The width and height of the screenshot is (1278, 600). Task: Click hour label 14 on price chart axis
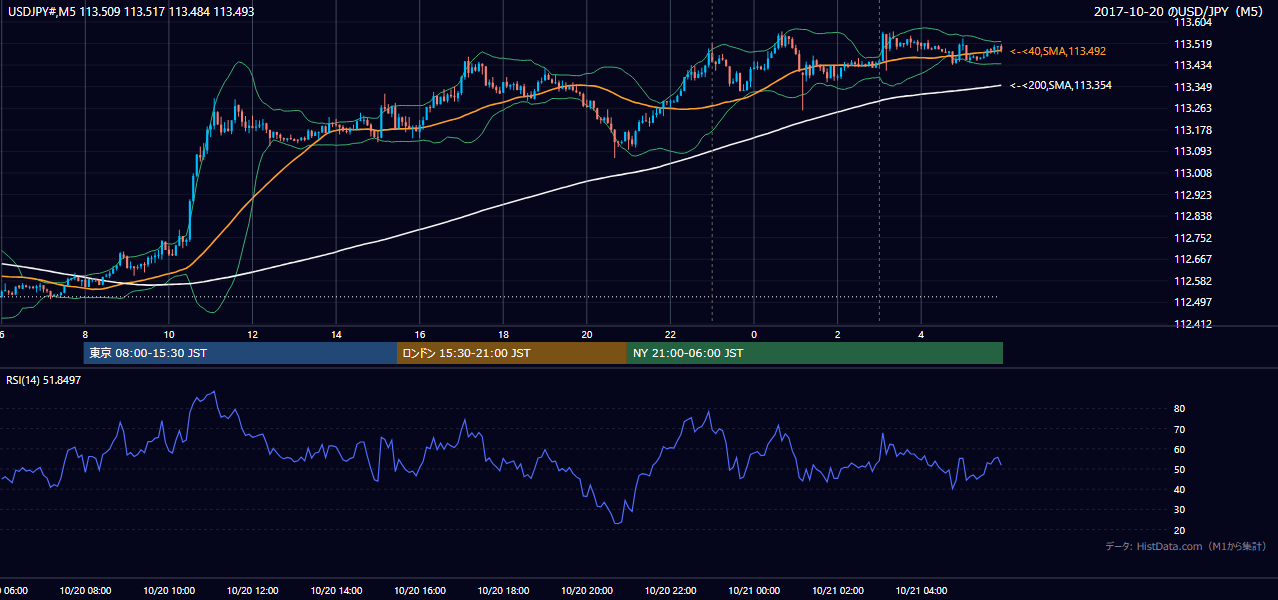336,334
